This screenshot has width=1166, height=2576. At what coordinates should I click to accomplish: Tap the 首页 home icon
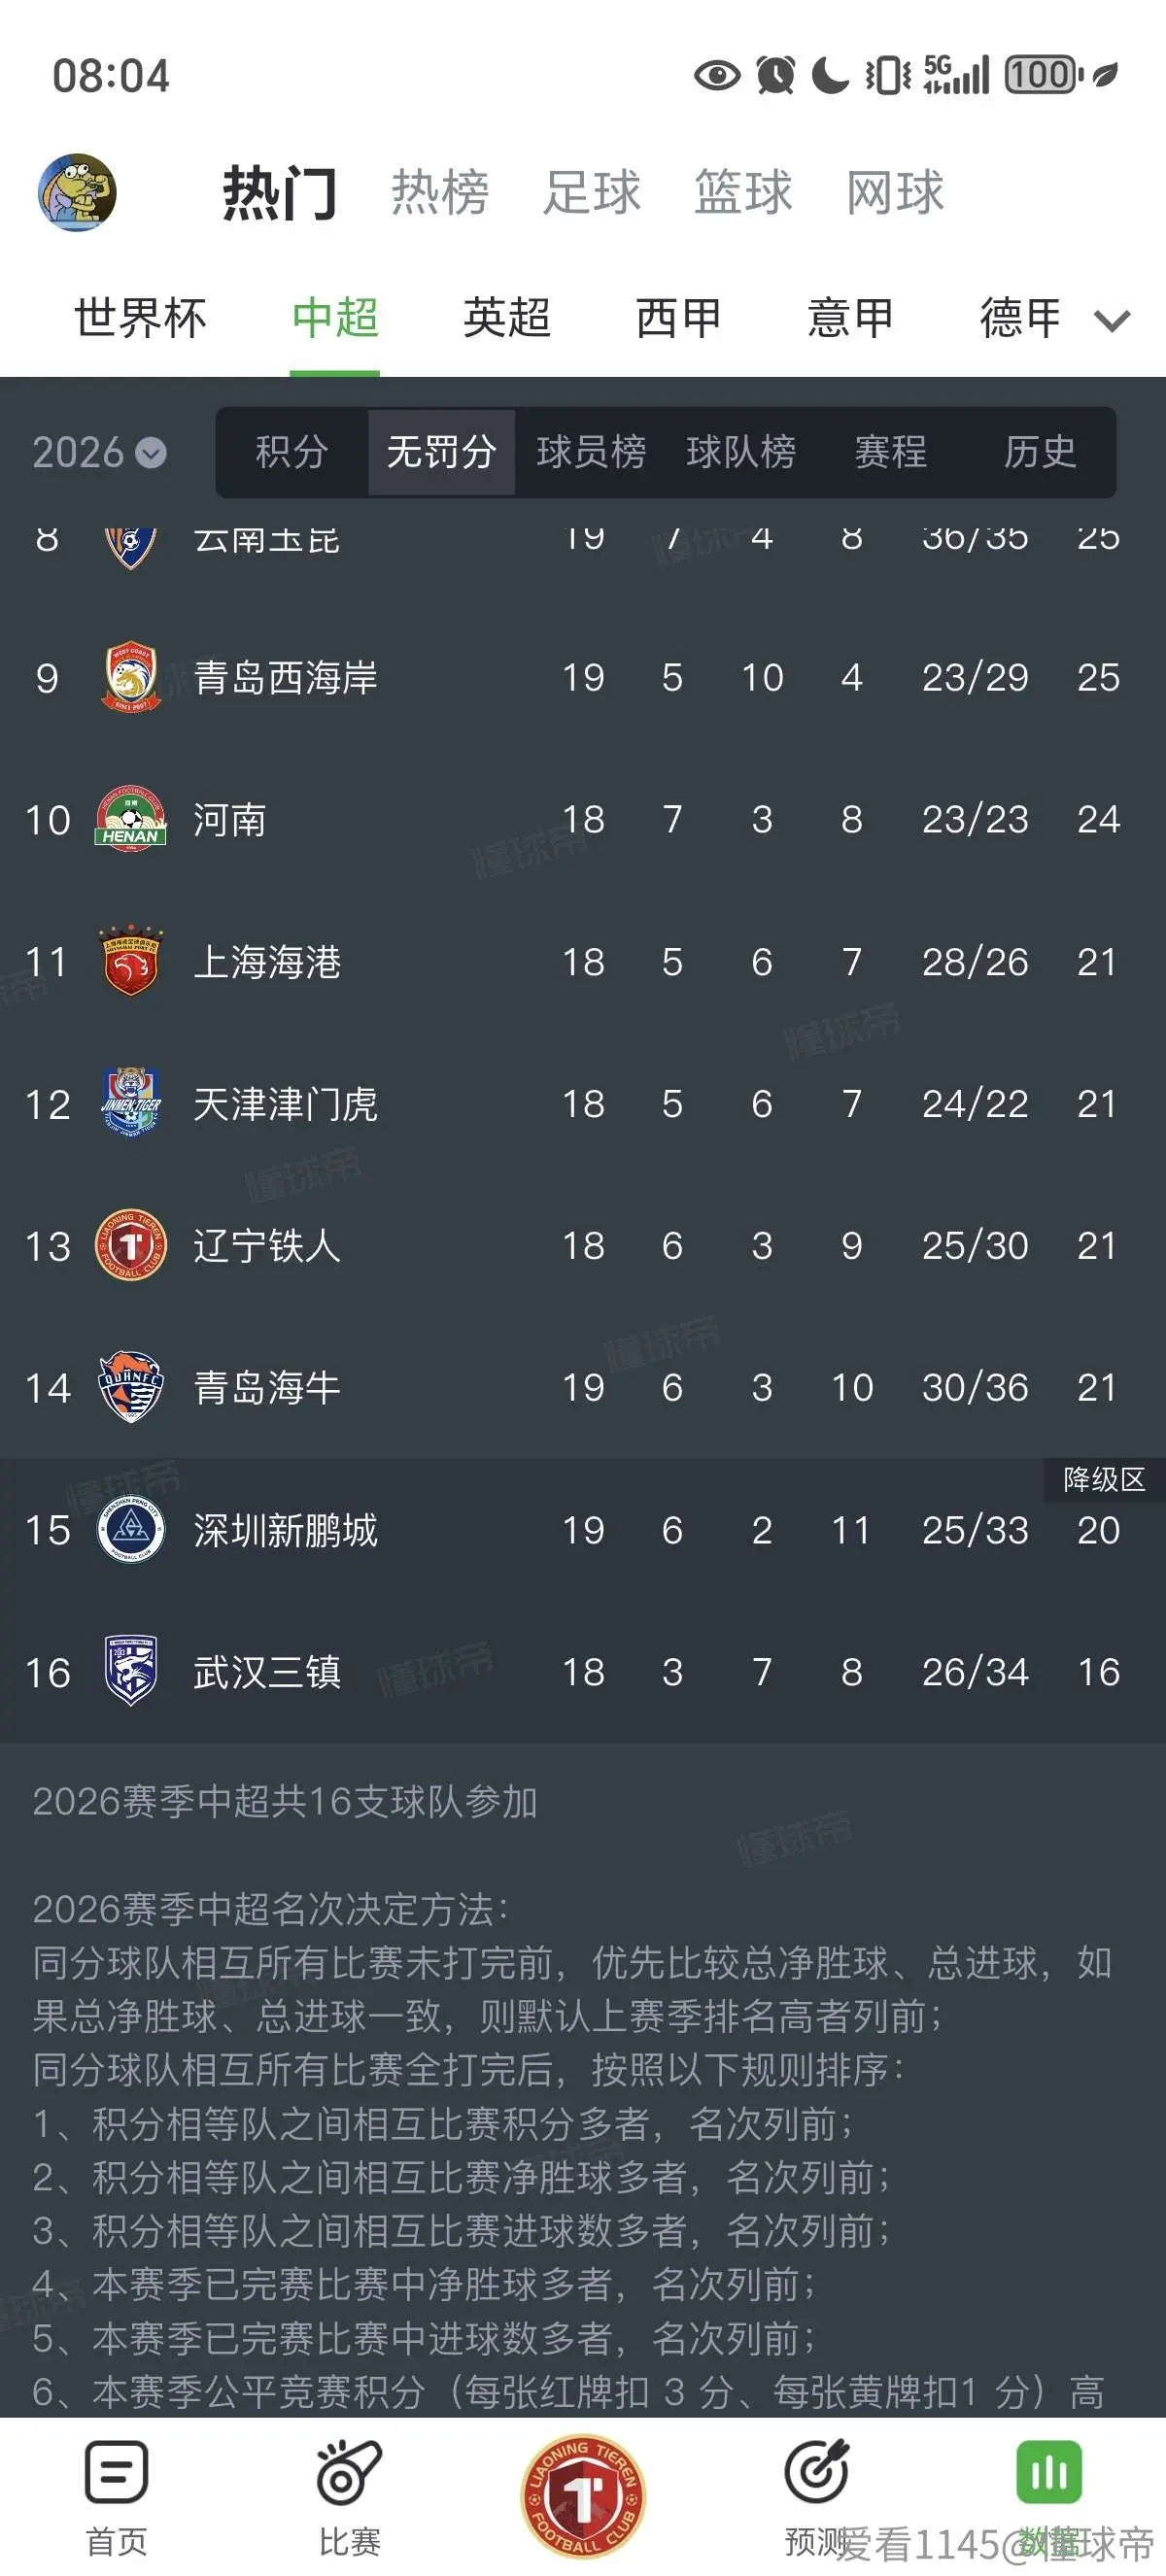tap(116, 2472)
